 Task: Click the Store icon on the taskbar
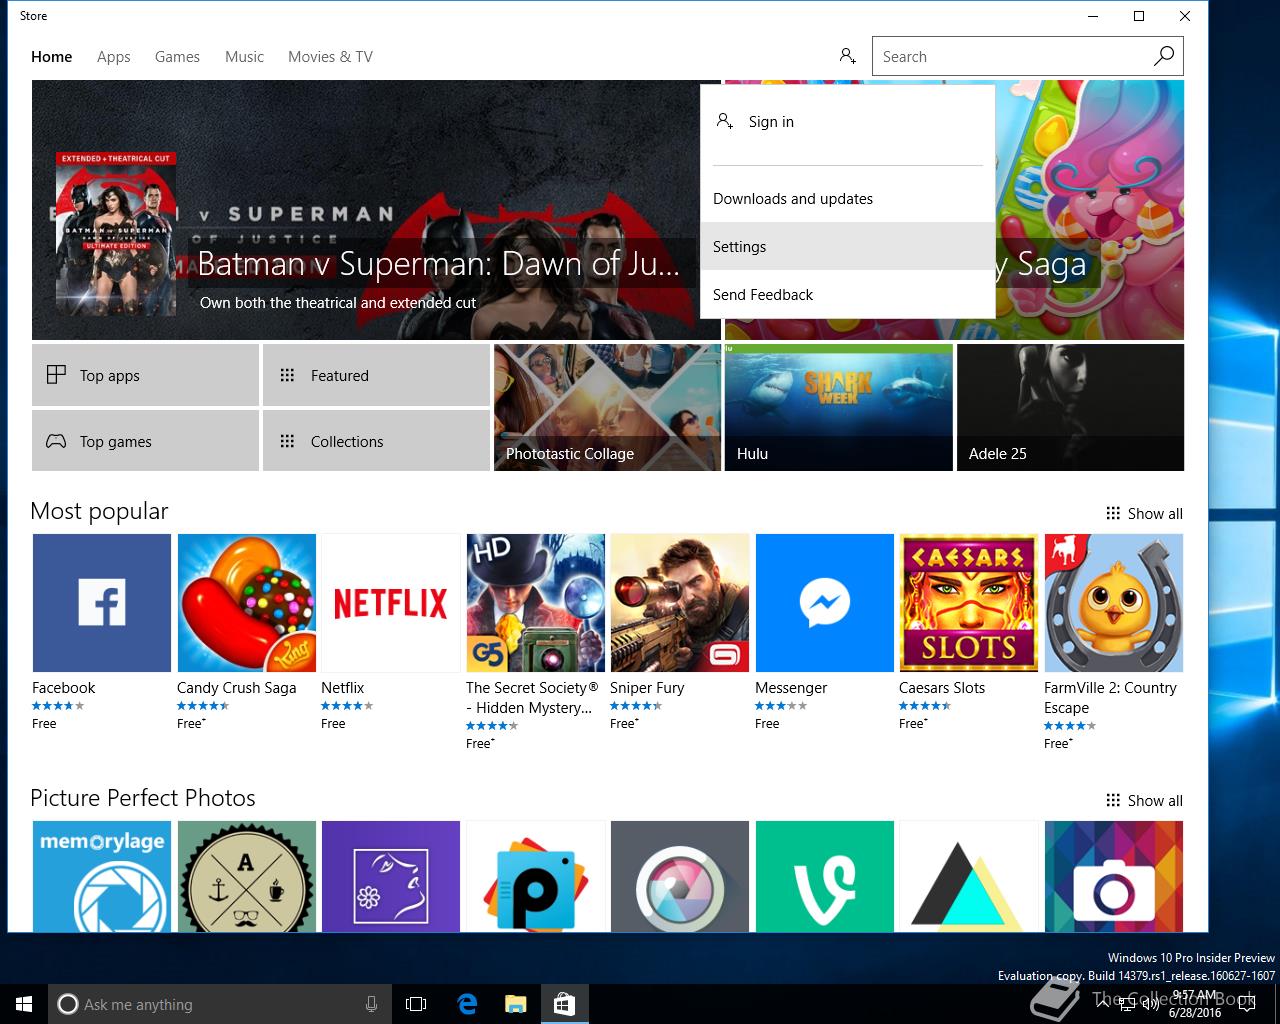pos(564,1004)
